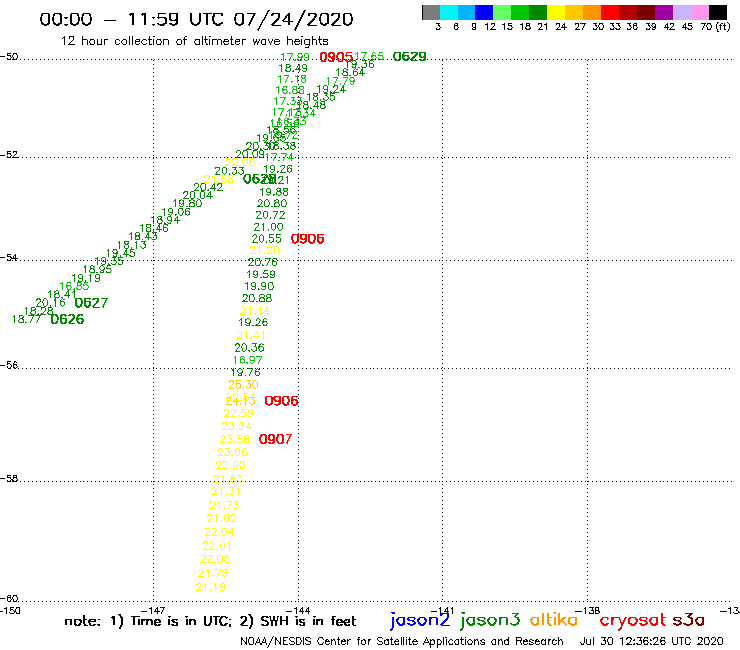Click the red 'cryosat' legend label

coord(633,620)
